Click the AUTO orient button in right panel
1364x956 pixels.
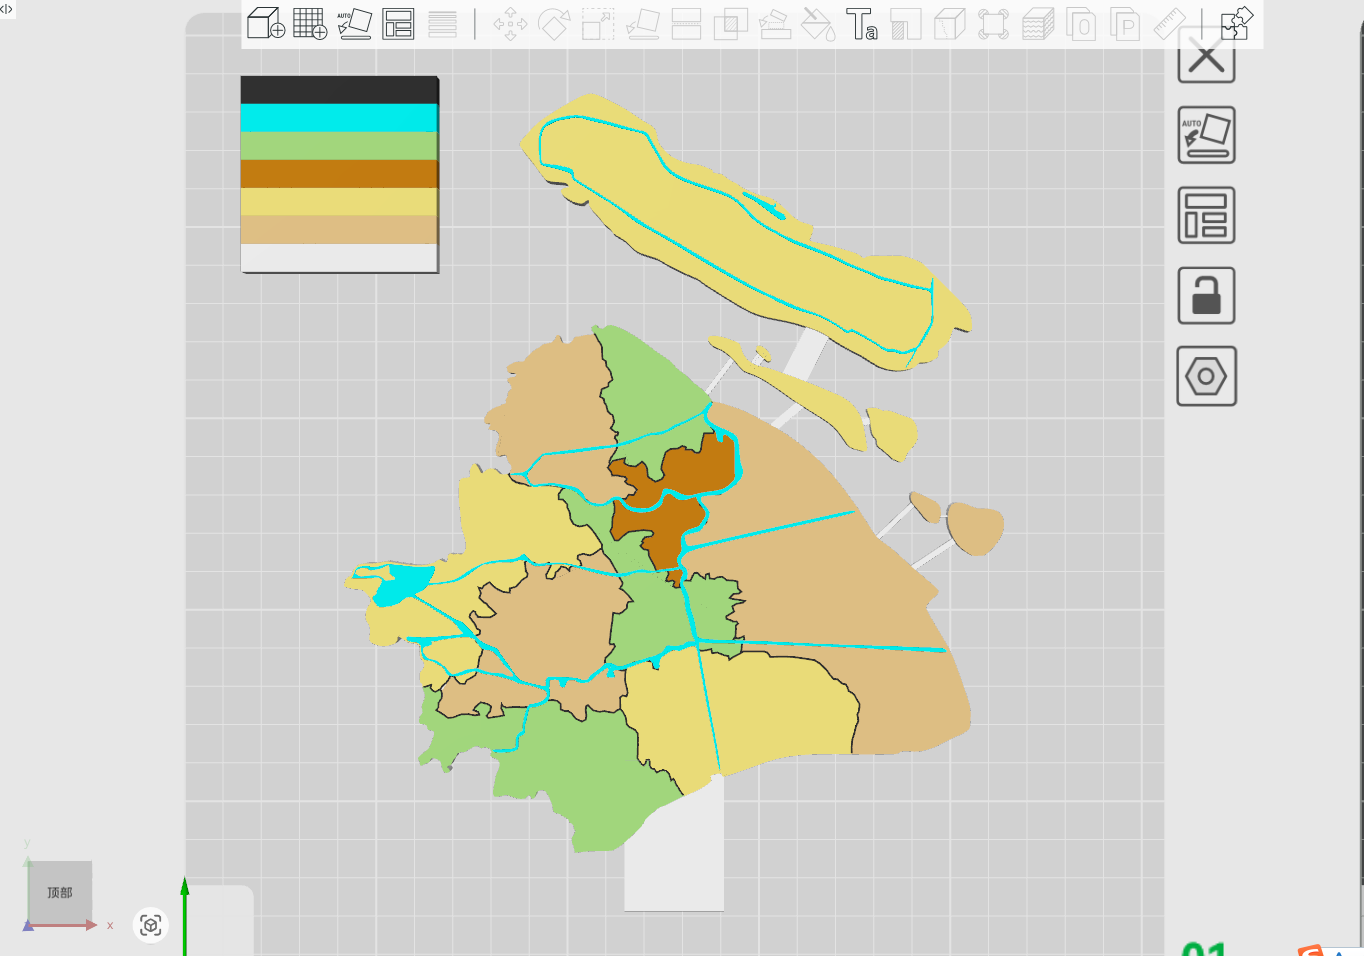pos(1206,135)
